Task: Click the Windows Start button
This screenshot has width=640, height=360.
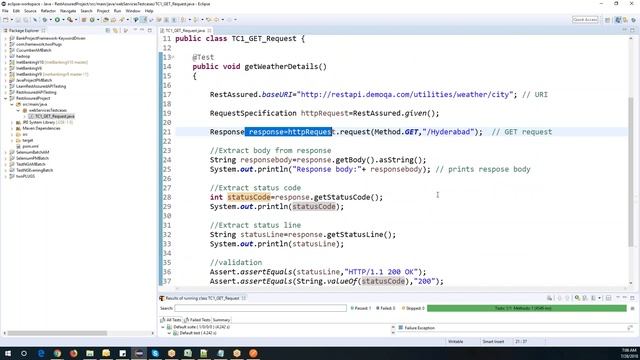Action: point(8,353)
